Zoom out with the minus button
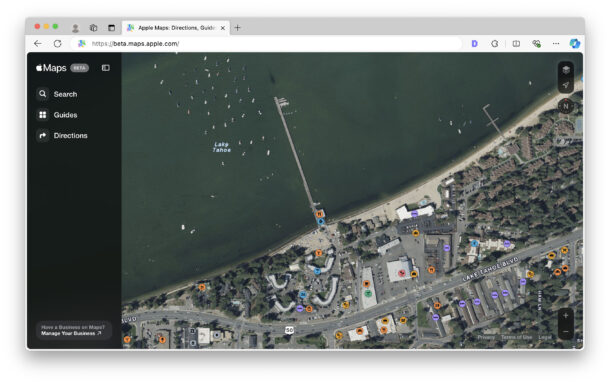 coord(566,331)
